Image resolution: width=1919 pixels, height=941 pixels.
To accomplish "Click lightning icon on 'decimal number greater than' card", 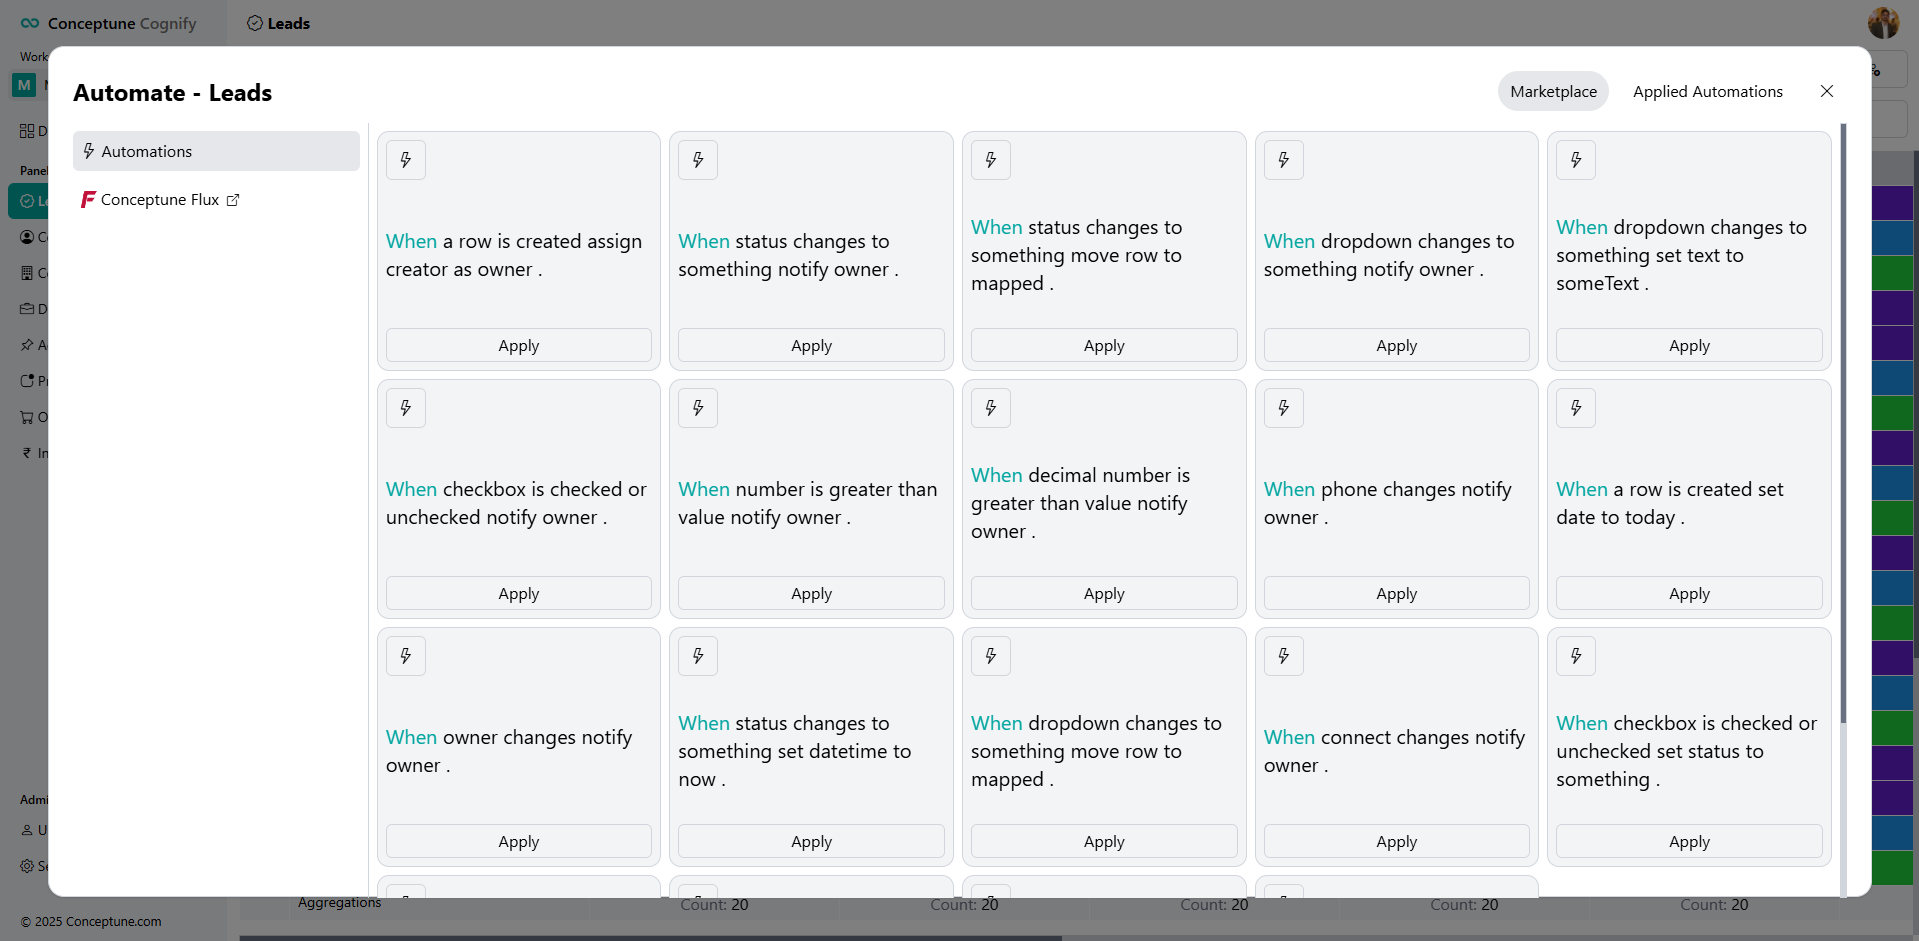I will tap(991, 408).
